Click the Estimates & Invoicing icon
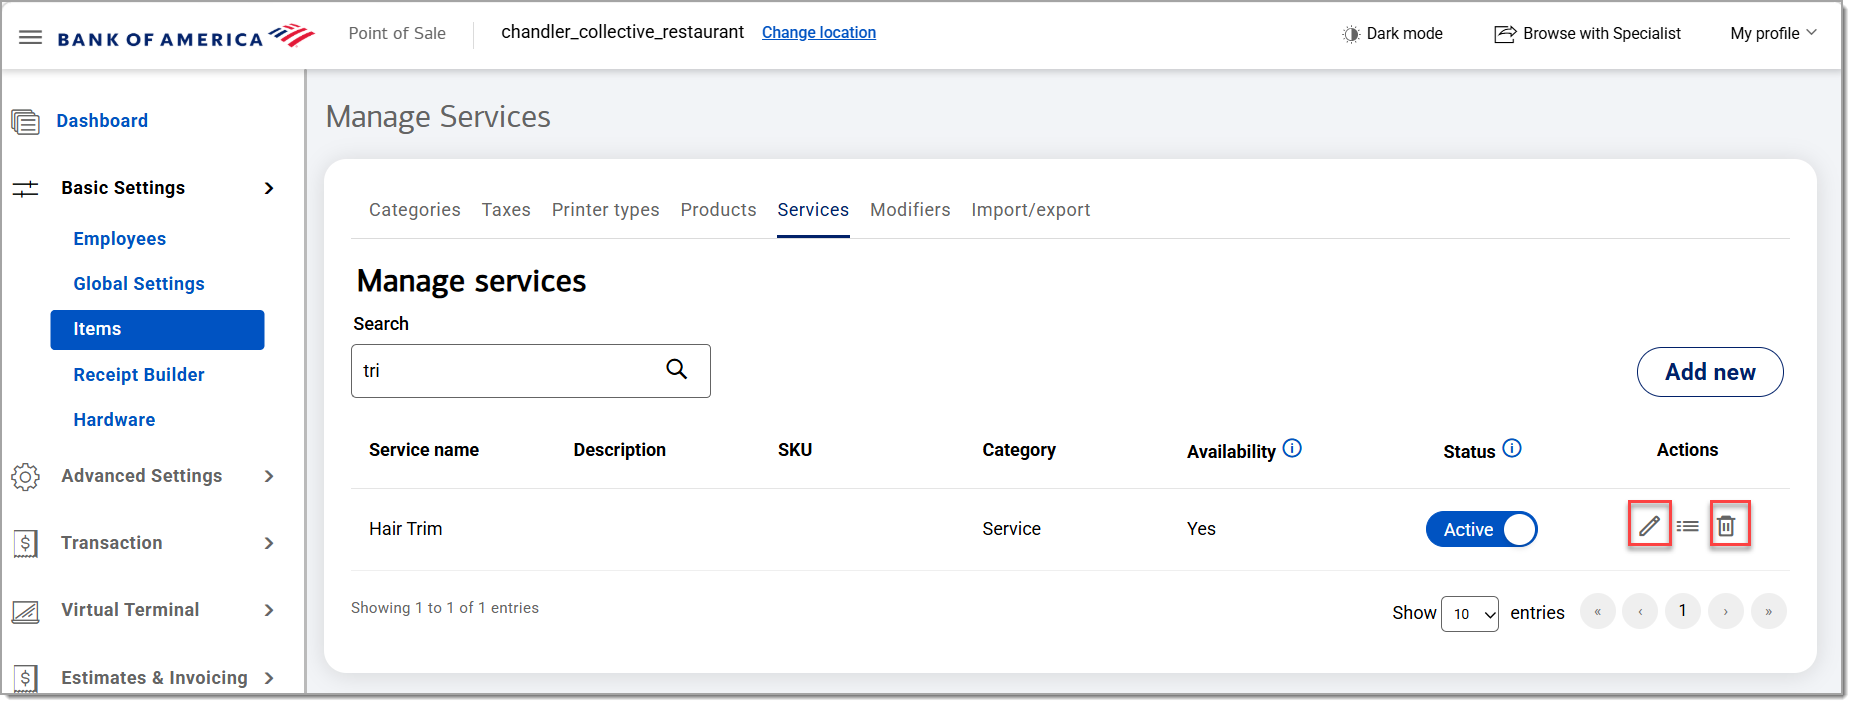This screenshot has width=1853, height=705. pyautogui.click(x=26, y=679)
